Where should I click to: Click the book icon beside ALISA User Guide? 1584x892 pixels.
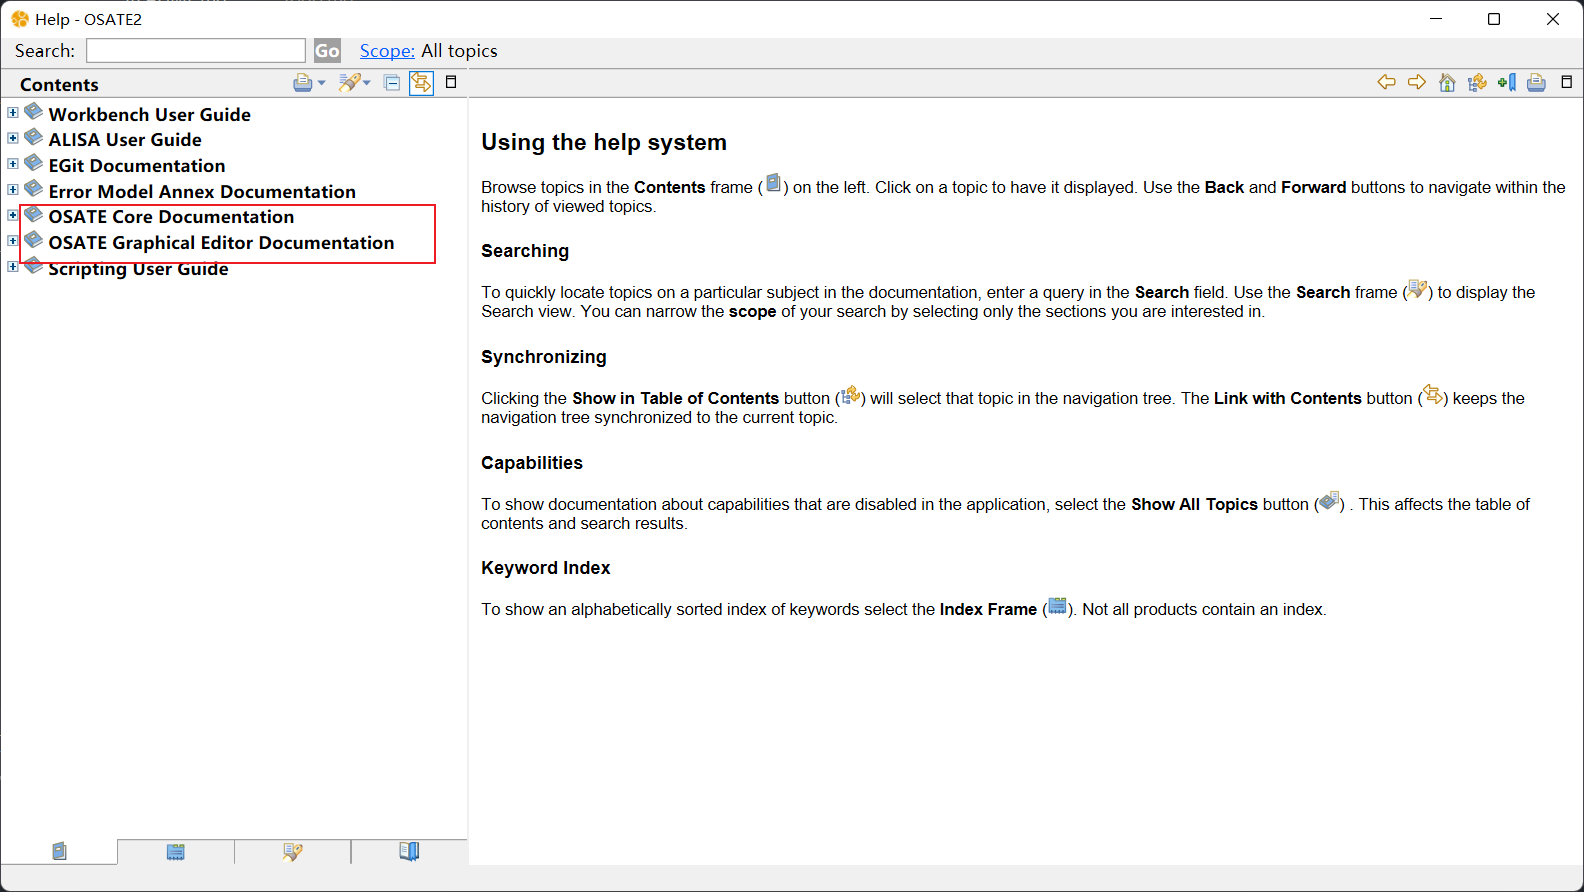click(34, 137)
